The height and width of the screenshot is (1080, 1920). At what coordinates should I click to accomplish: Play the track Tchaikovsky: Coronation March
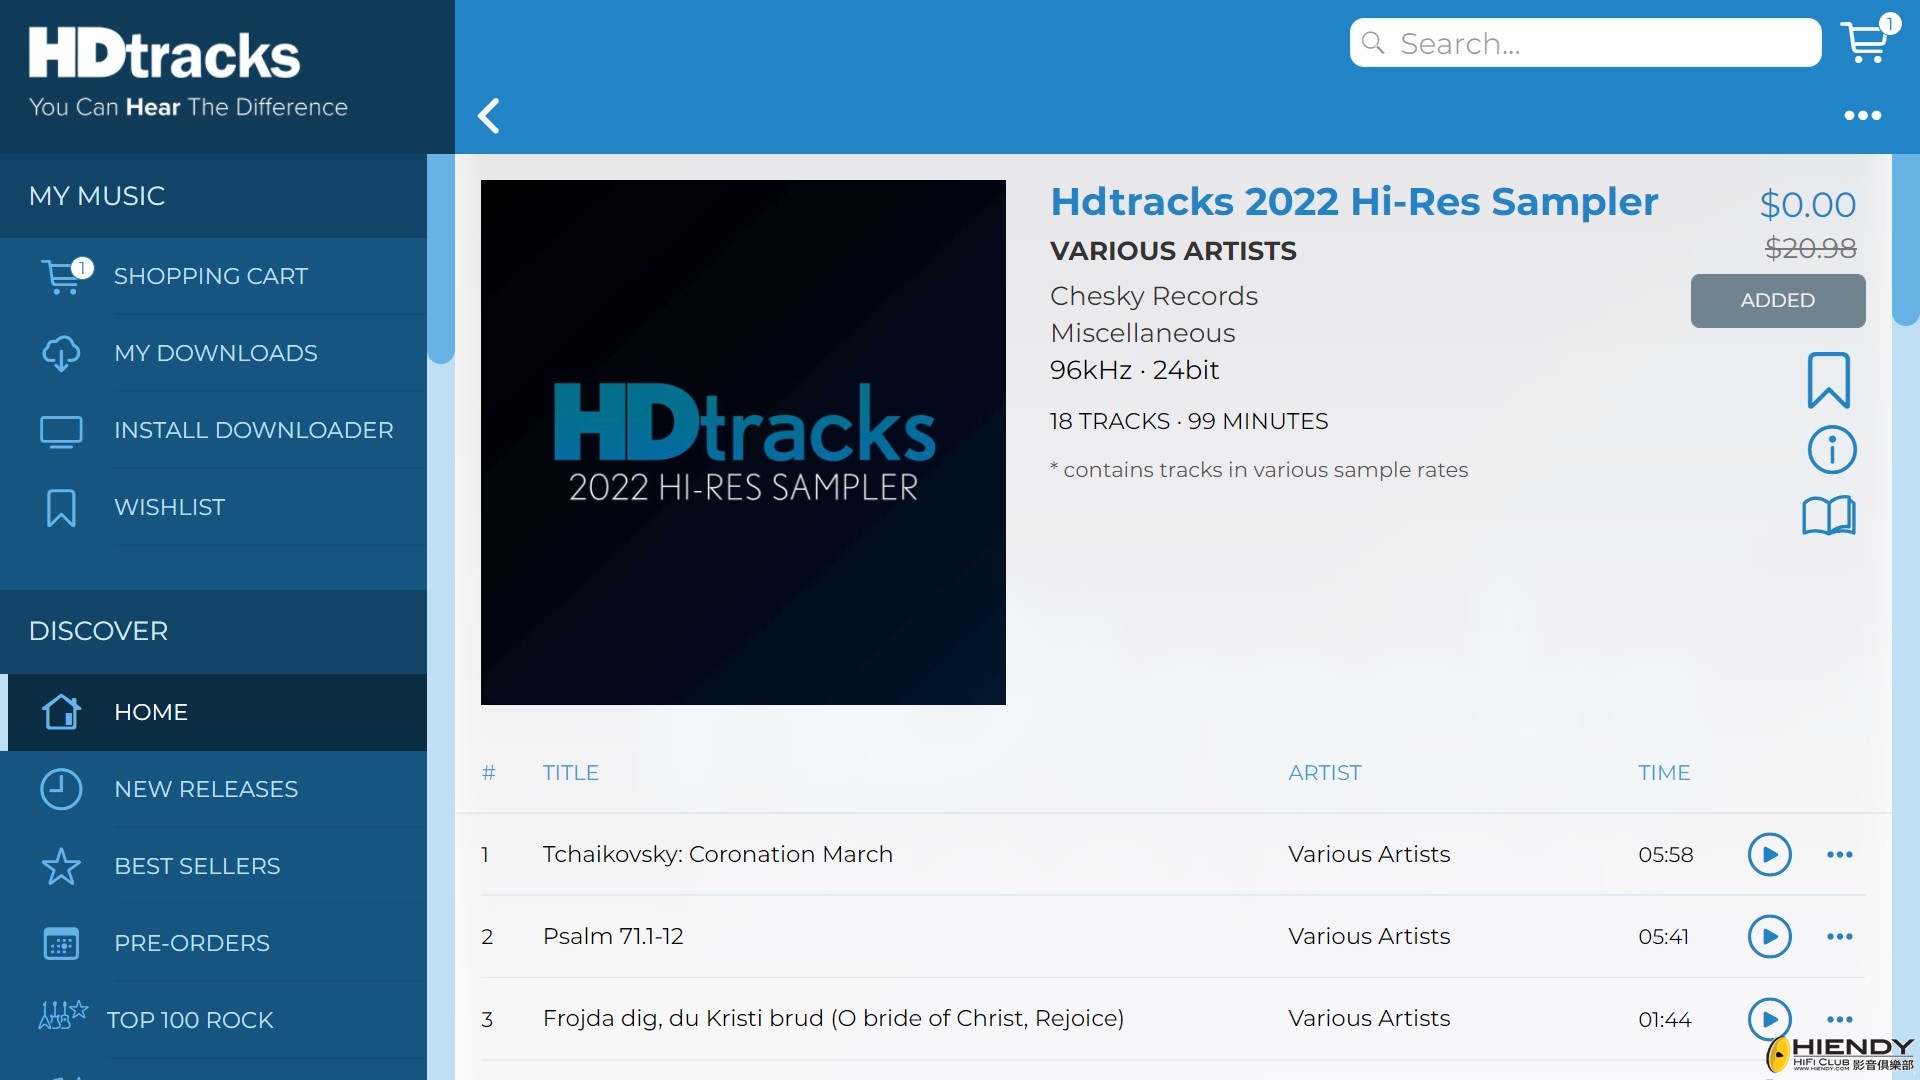[x=1769, y=854]
